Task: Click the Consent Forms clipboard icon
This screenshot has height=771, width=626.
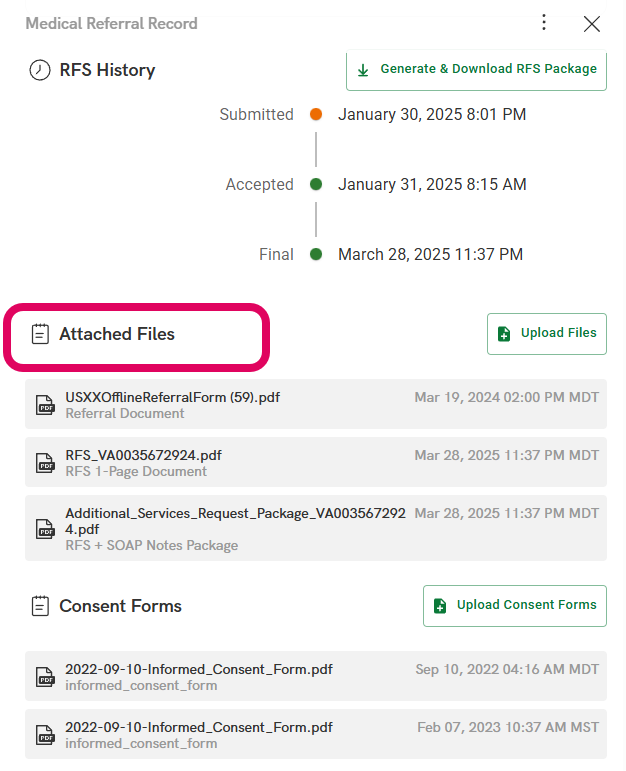Action: coord(40,606)
